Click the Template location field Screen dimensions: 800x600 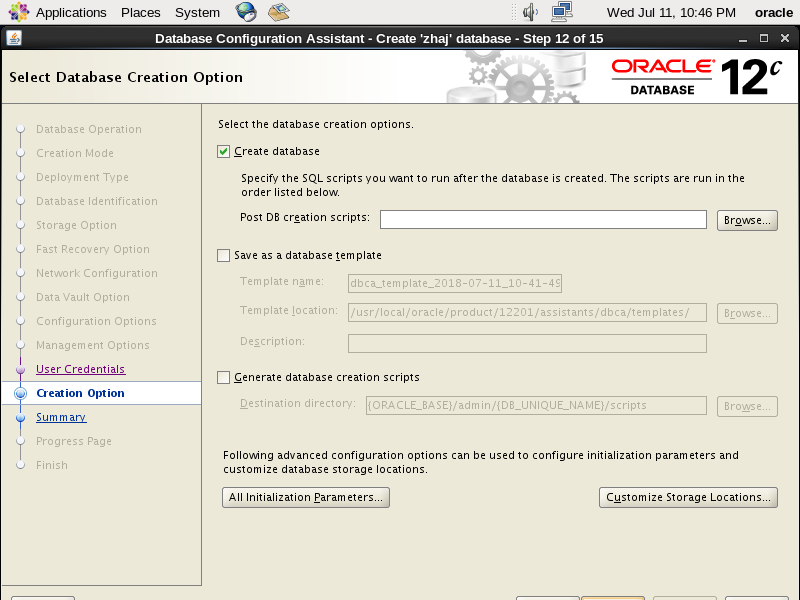(x=527, y=313)
